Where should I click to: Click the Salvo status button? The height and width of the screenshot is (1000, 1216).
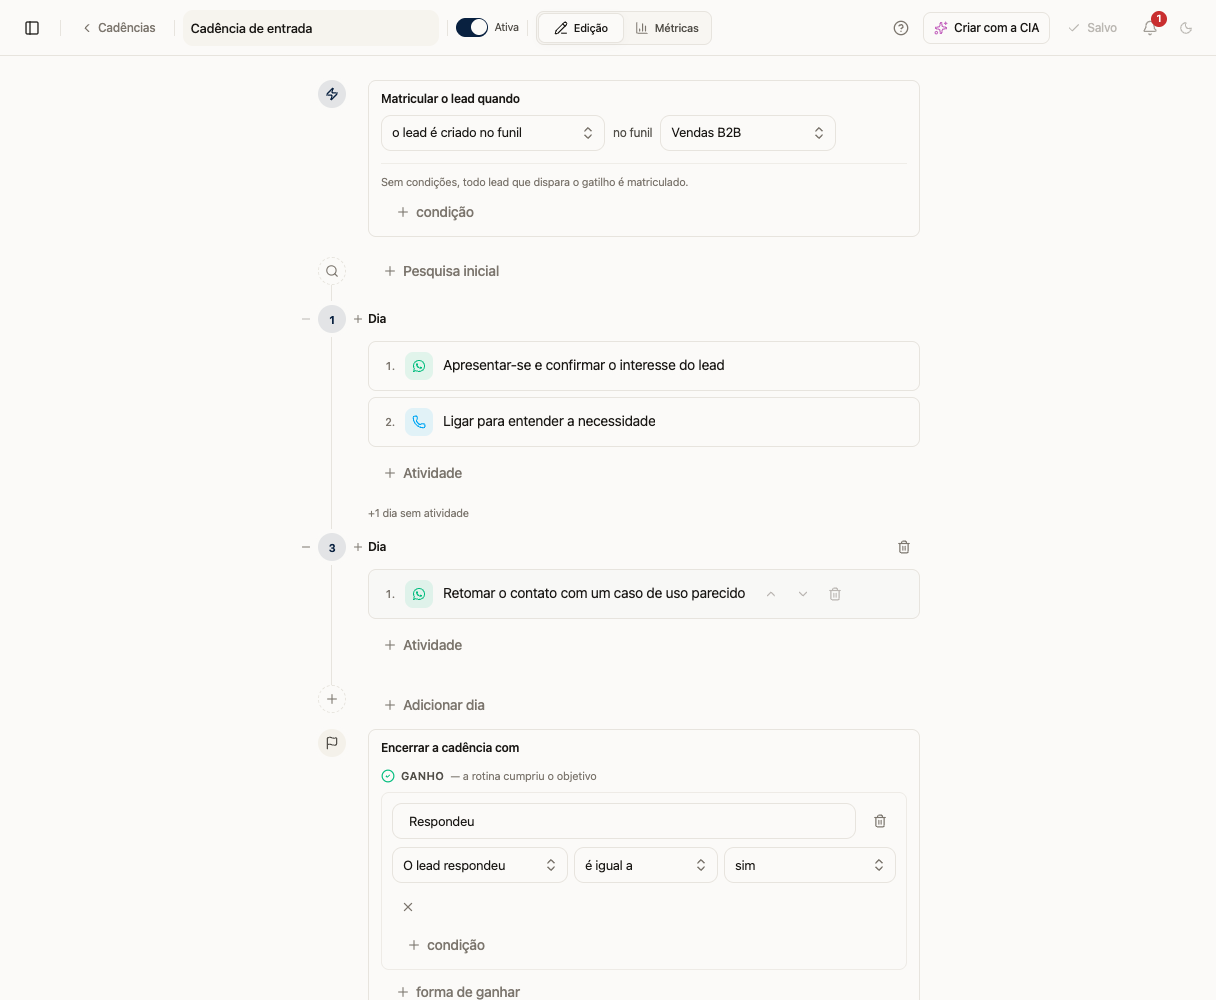[1092, 28]
